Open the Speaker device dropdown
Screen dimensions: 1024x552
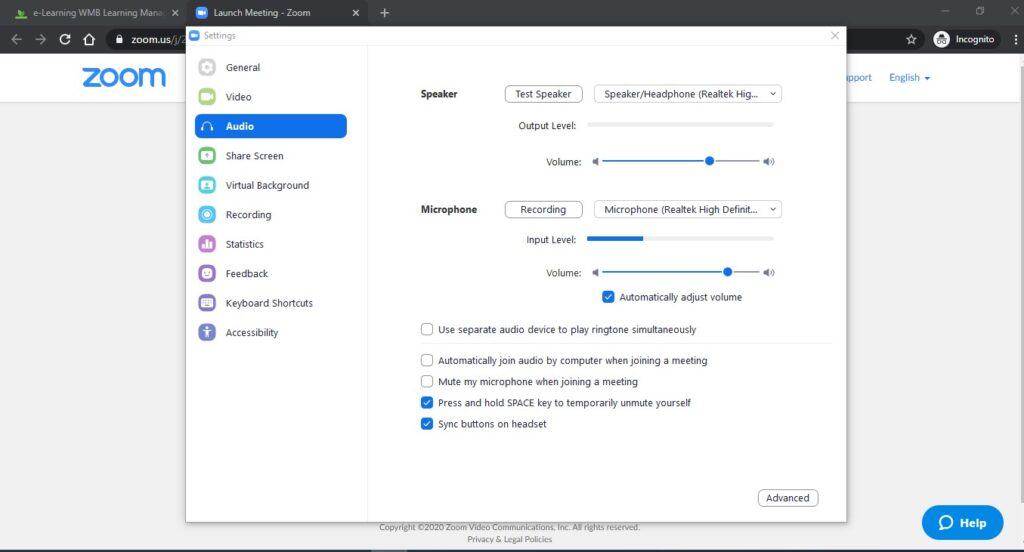[x=688, y=94]
